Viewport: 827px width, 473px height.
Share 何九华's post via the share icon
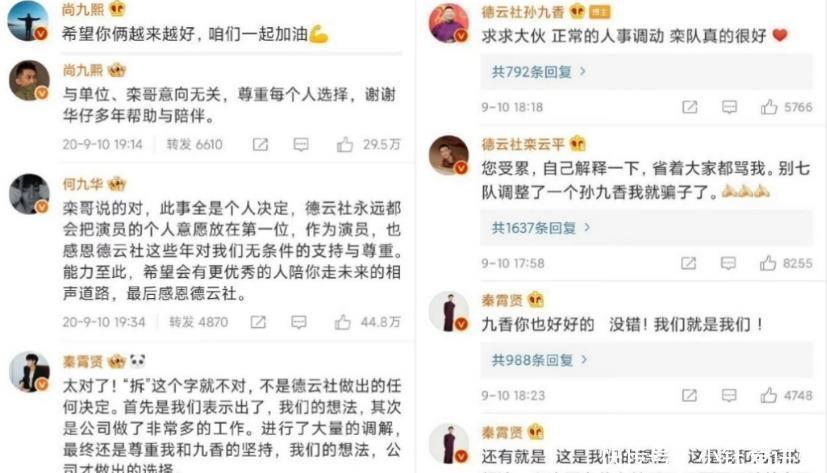pyautogui.click(x=258, y=322)
